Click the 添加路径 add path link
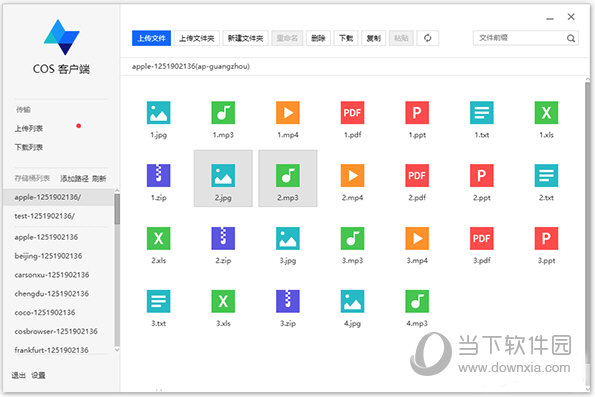Viewport: 595px width, 397px height. [x=74, y=178]
